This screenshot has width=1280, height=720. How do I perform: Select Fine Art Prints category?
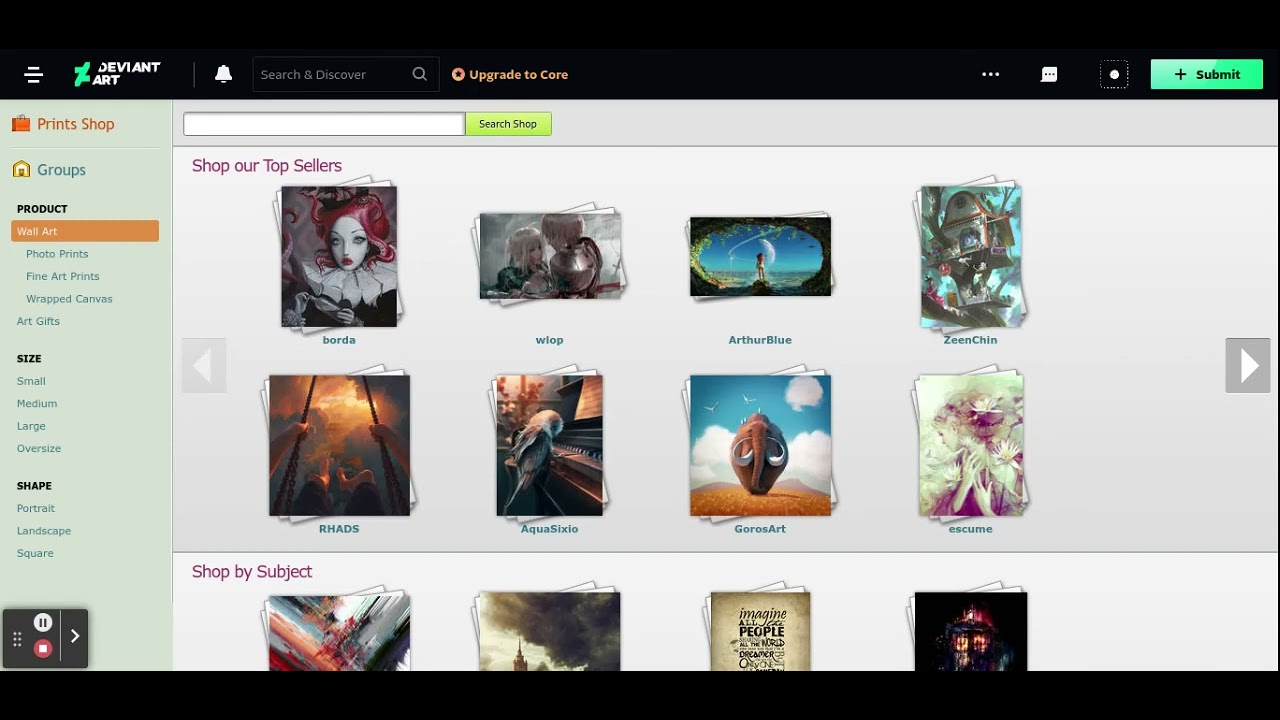point(63,276)
